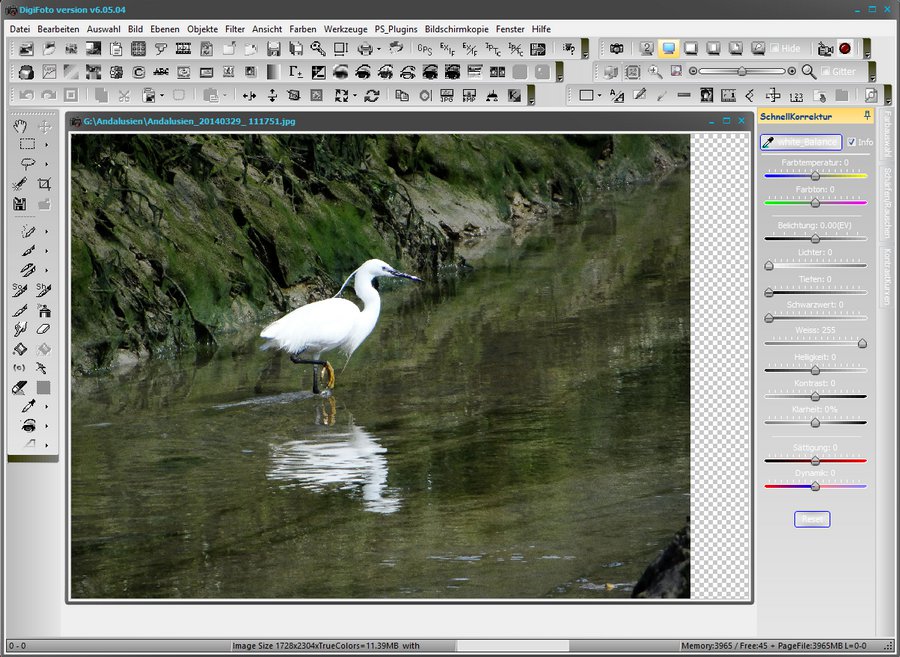Expand the rectangle selection tool flyout arrow
The height and width of the screenshot is (657, 900).
tap(46, 145)
